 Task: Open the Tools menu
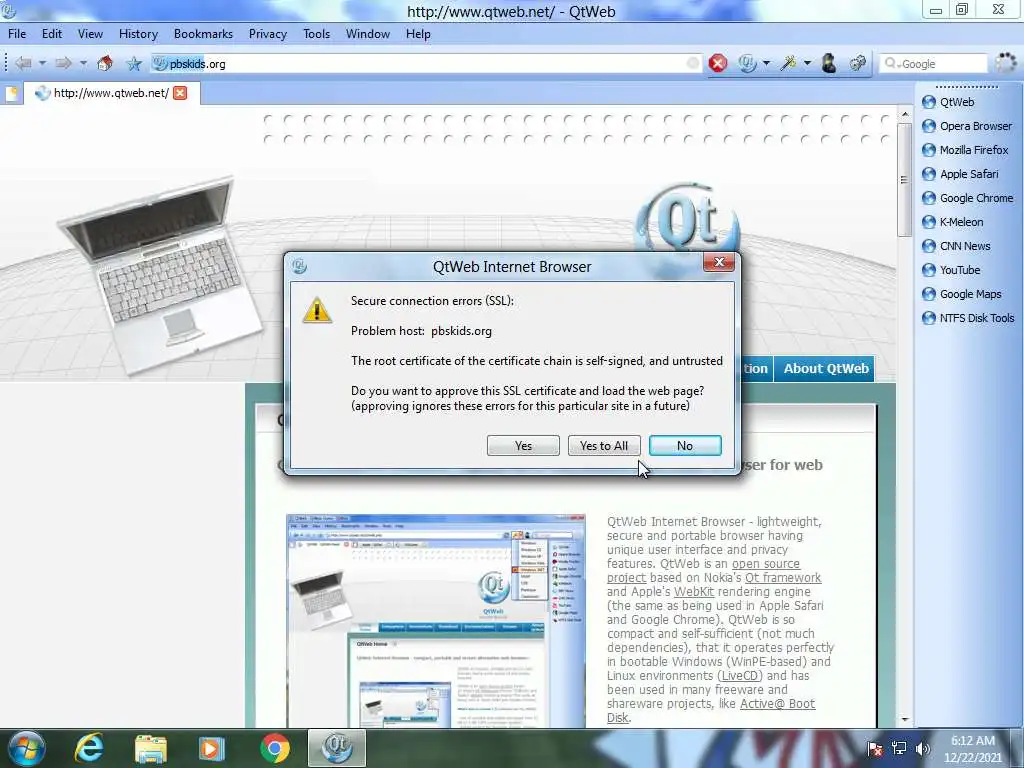316,34
